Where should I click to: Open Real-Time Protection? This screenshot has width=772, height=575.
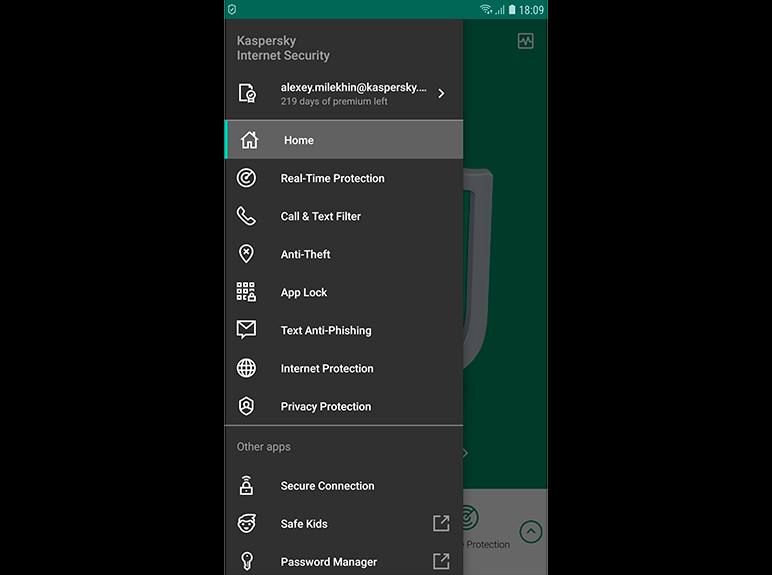[344, 178]
